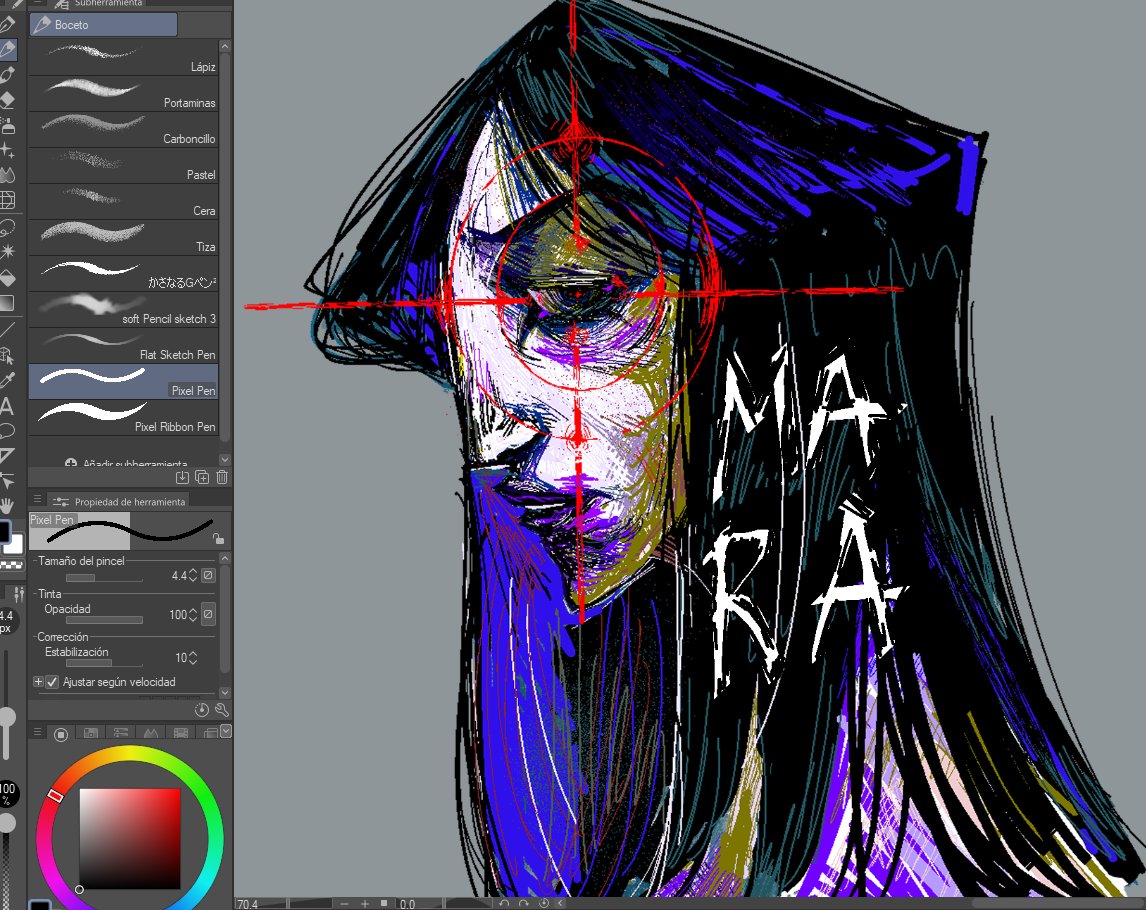This screenshot has height=910, width=1146.
Task: Toggle 'Ajustar según velocidad' checkbox
Action: coord(52,682)
